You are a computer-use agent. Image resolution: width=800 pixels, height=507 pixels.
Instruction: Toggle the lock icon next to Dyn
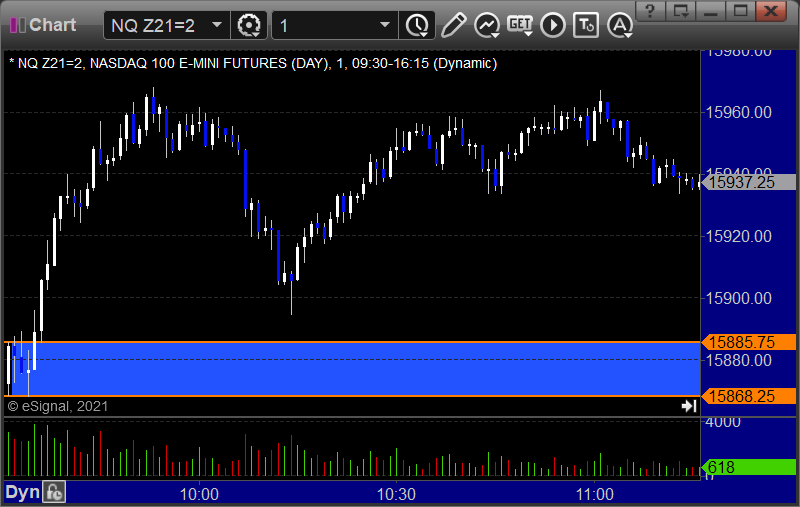[54, 492]
